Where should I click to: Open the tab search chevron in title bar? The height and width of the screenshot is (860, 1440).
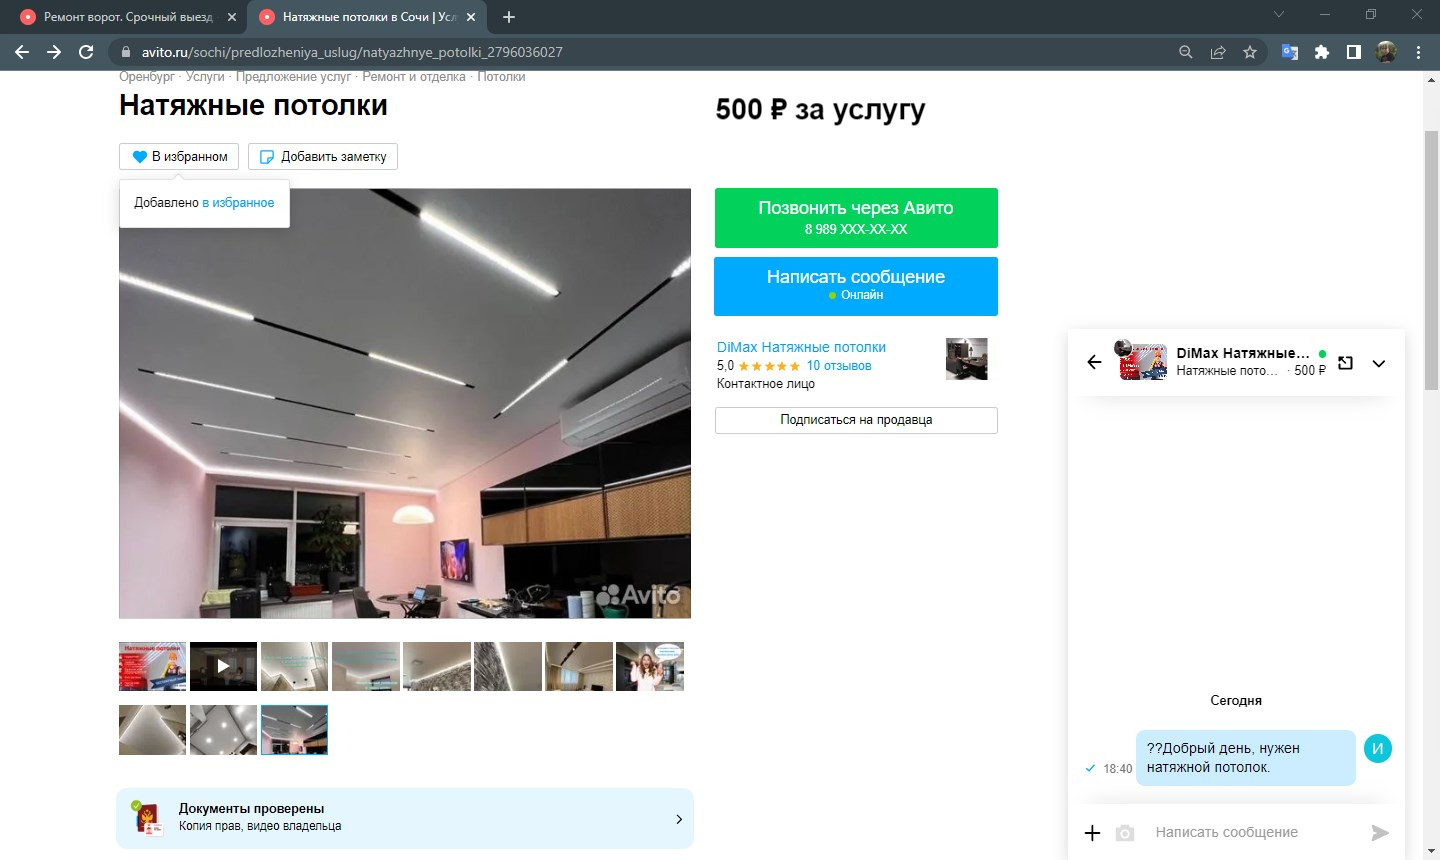1279,15
